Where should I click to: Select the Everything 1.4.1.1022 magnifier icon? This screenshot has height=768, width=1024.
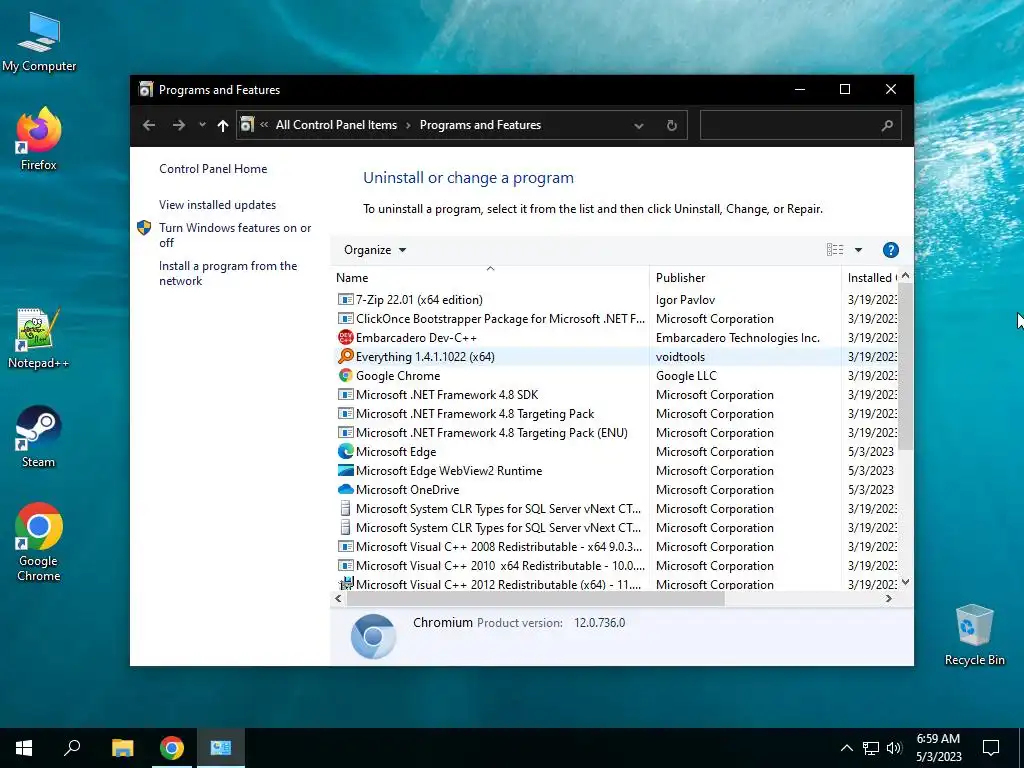[x=345, y=357]
